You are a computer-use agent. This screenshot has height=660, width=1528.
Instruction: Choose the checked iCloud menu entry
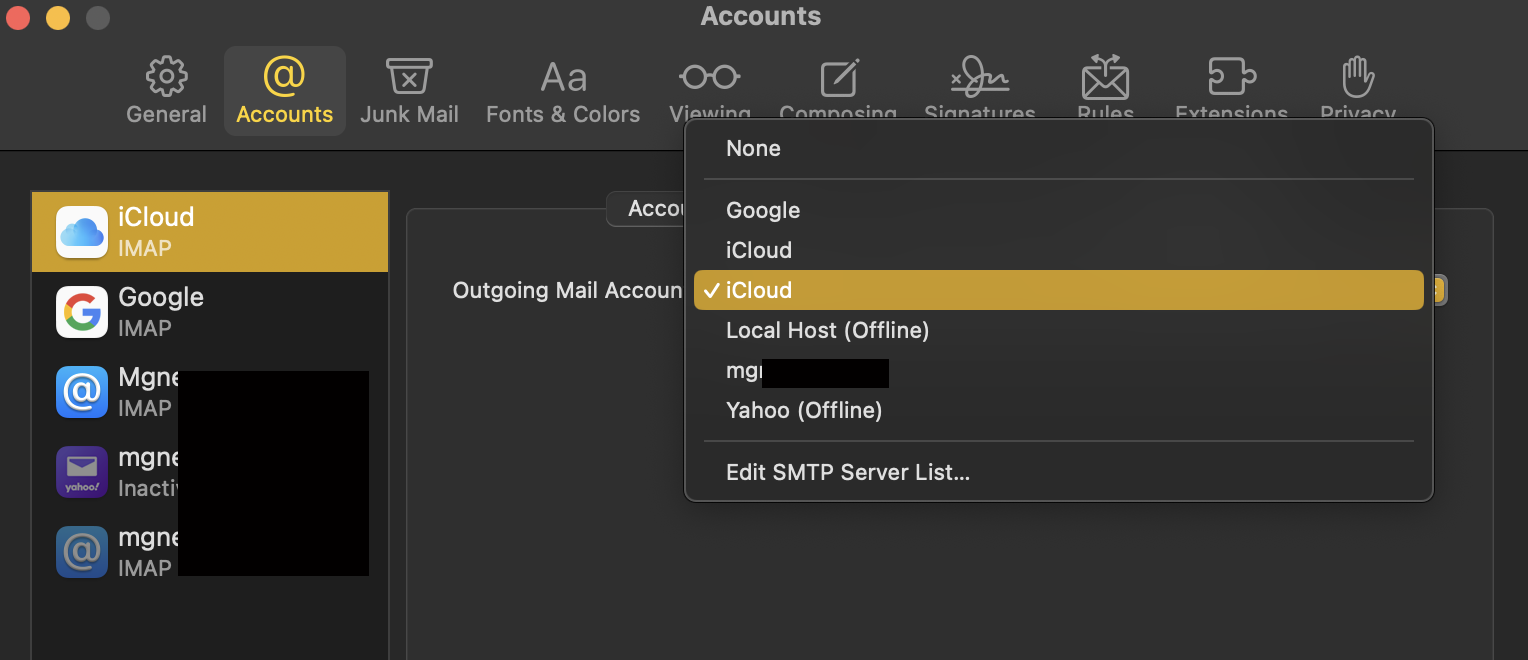[x=1058, y=290]
